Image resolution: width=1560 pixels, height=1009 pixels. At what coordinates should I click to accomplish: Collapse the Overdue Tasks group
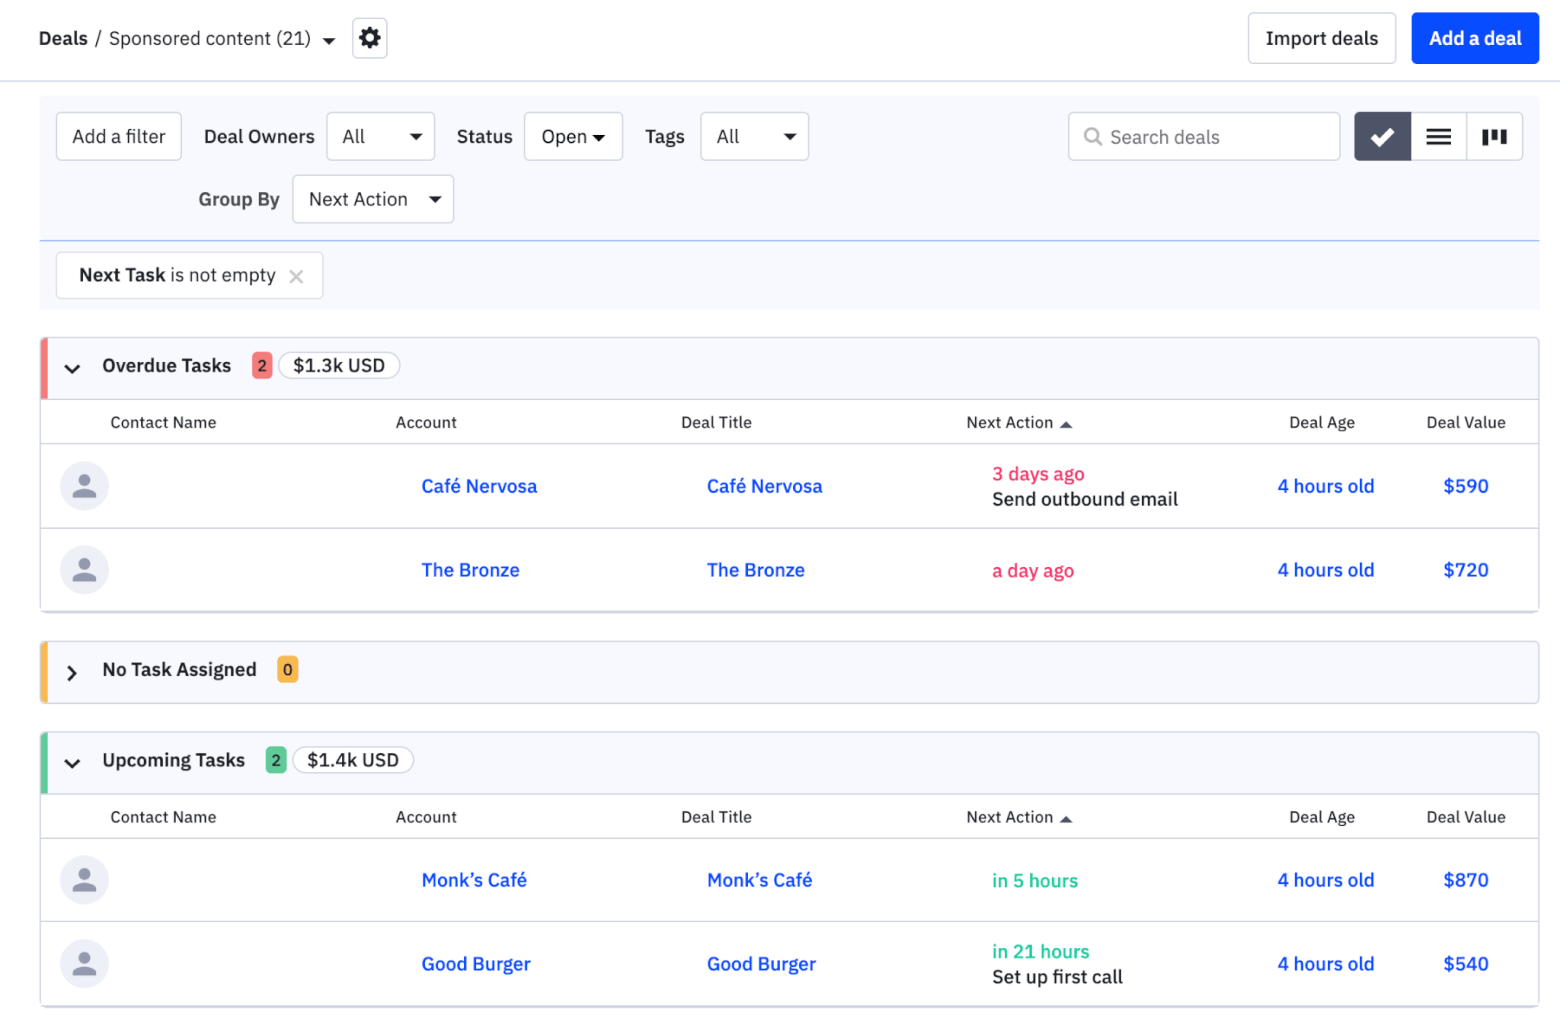(x=72, y=368)
